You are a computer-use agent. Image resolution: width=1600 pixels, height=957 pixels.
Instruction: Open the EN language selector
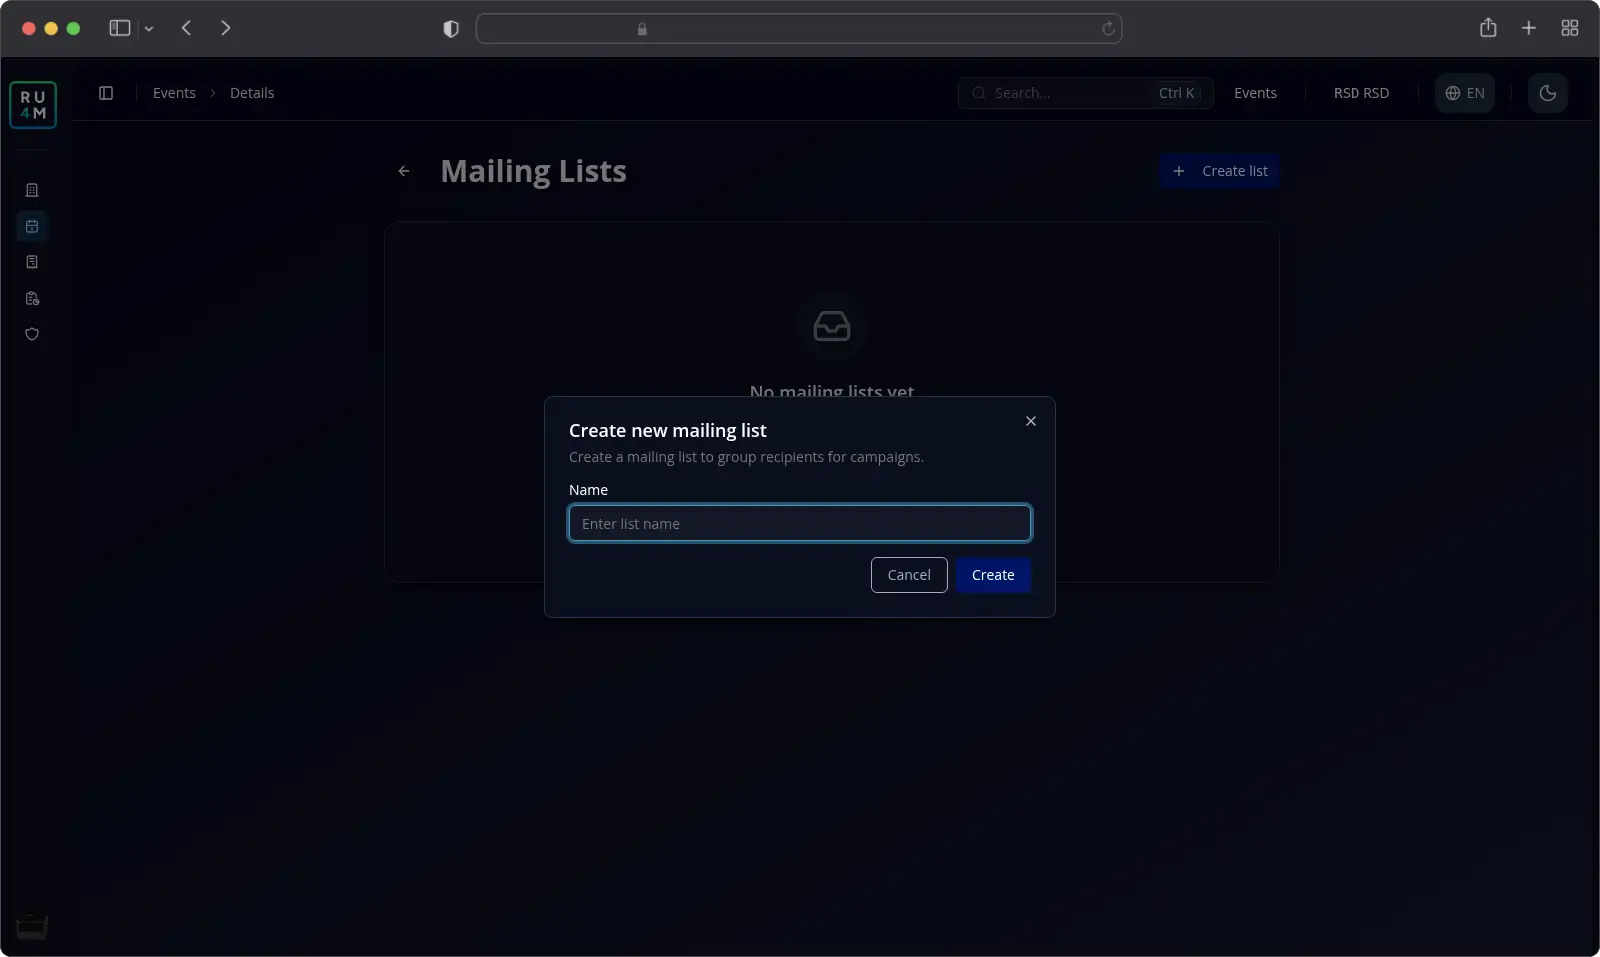(1465, 93)
